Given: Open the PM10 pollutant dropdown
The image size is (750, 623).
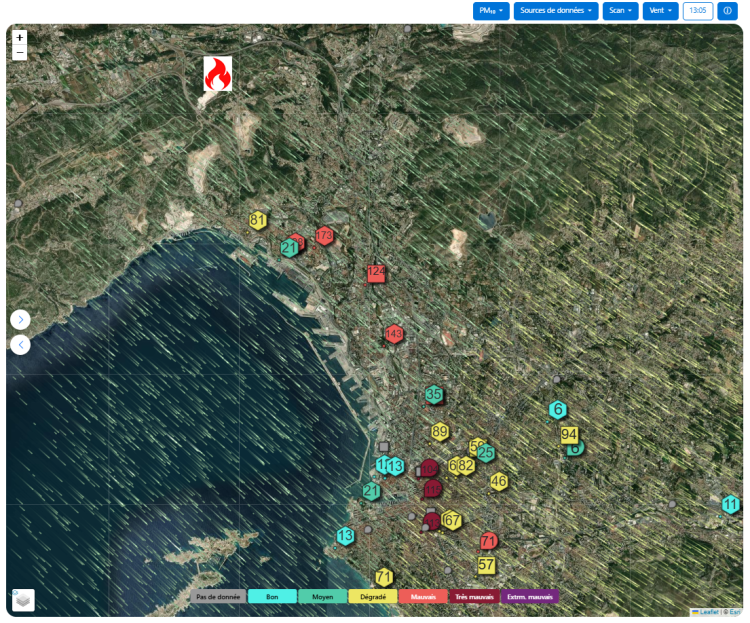Looking at the screenshot, I should tap(491, 11).
